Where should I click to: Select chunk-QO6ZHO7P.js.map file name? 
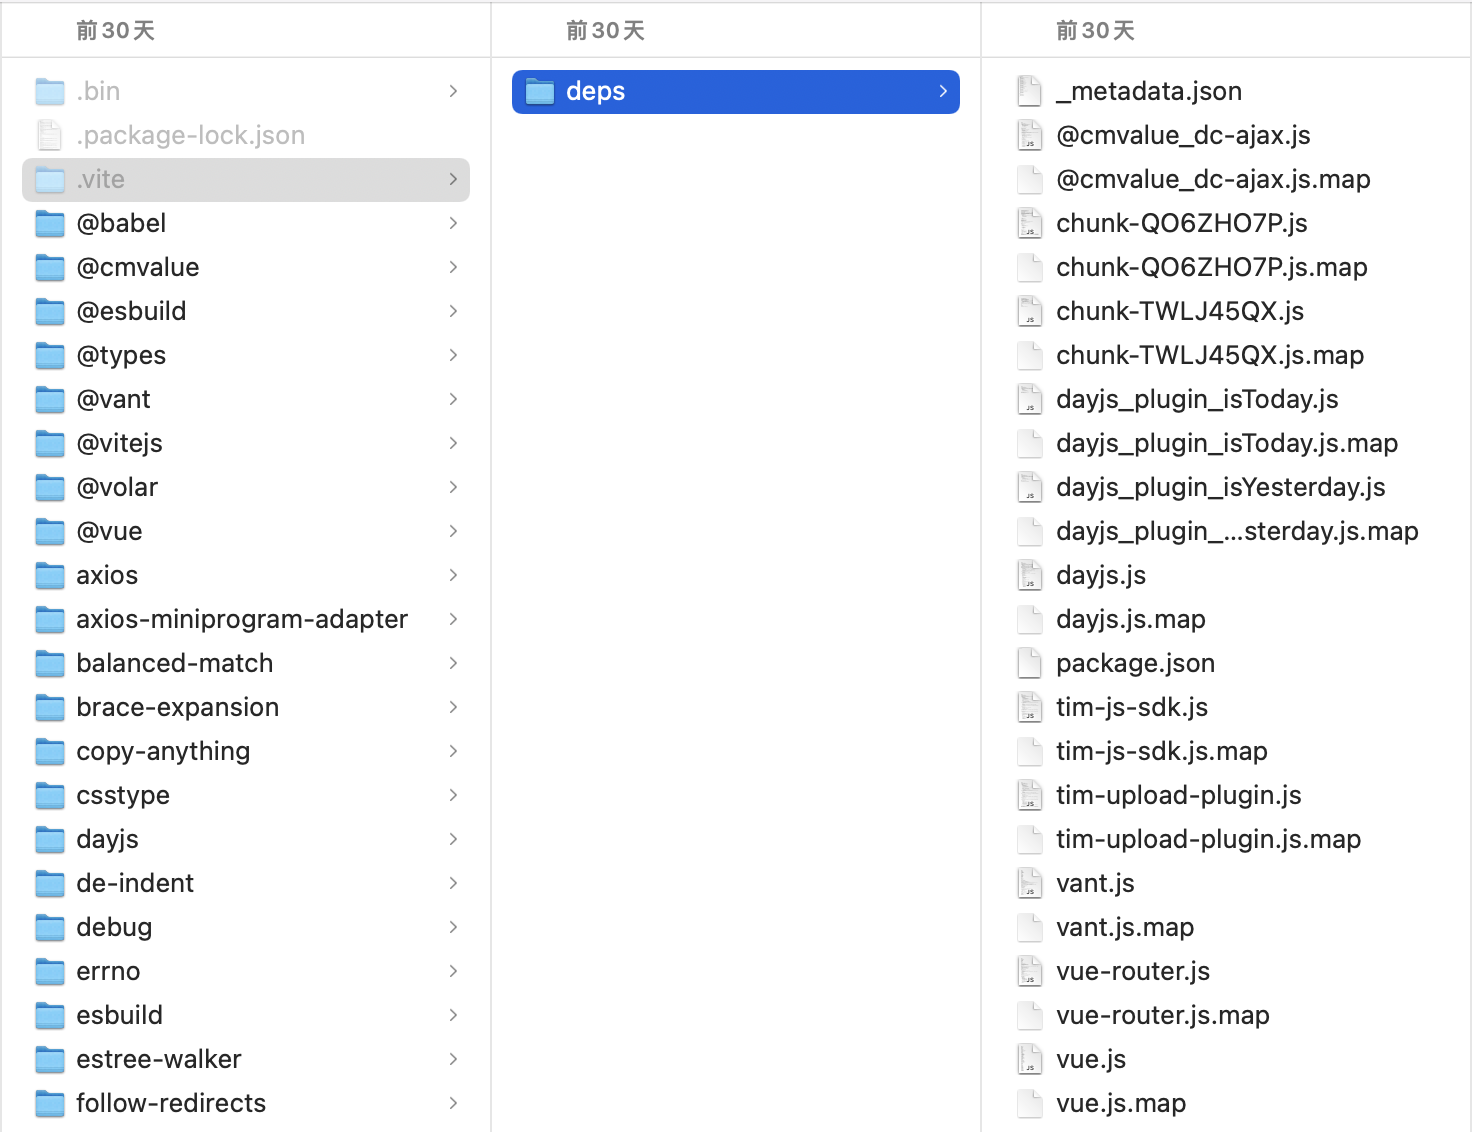click(x=1212, y=268)
